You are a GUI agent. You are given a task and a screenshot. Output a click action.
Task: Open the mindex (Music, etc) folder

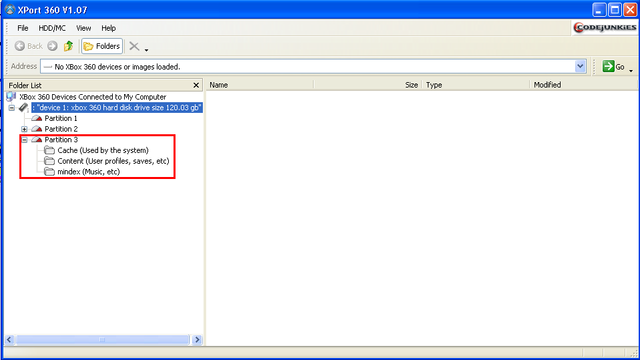click(x=89, y=171)
